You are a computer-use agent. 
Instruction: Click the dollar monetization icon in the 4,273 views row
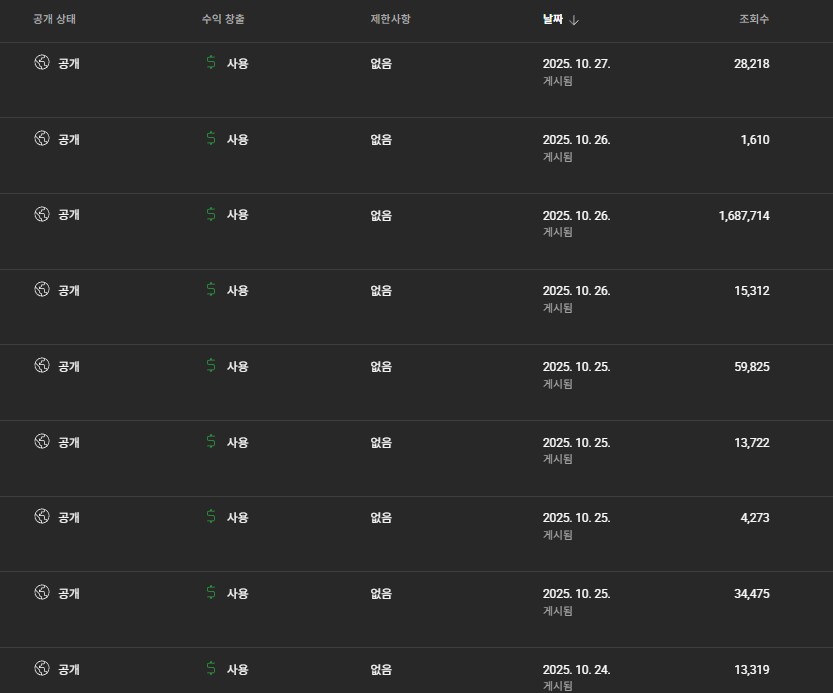(210, 517)
